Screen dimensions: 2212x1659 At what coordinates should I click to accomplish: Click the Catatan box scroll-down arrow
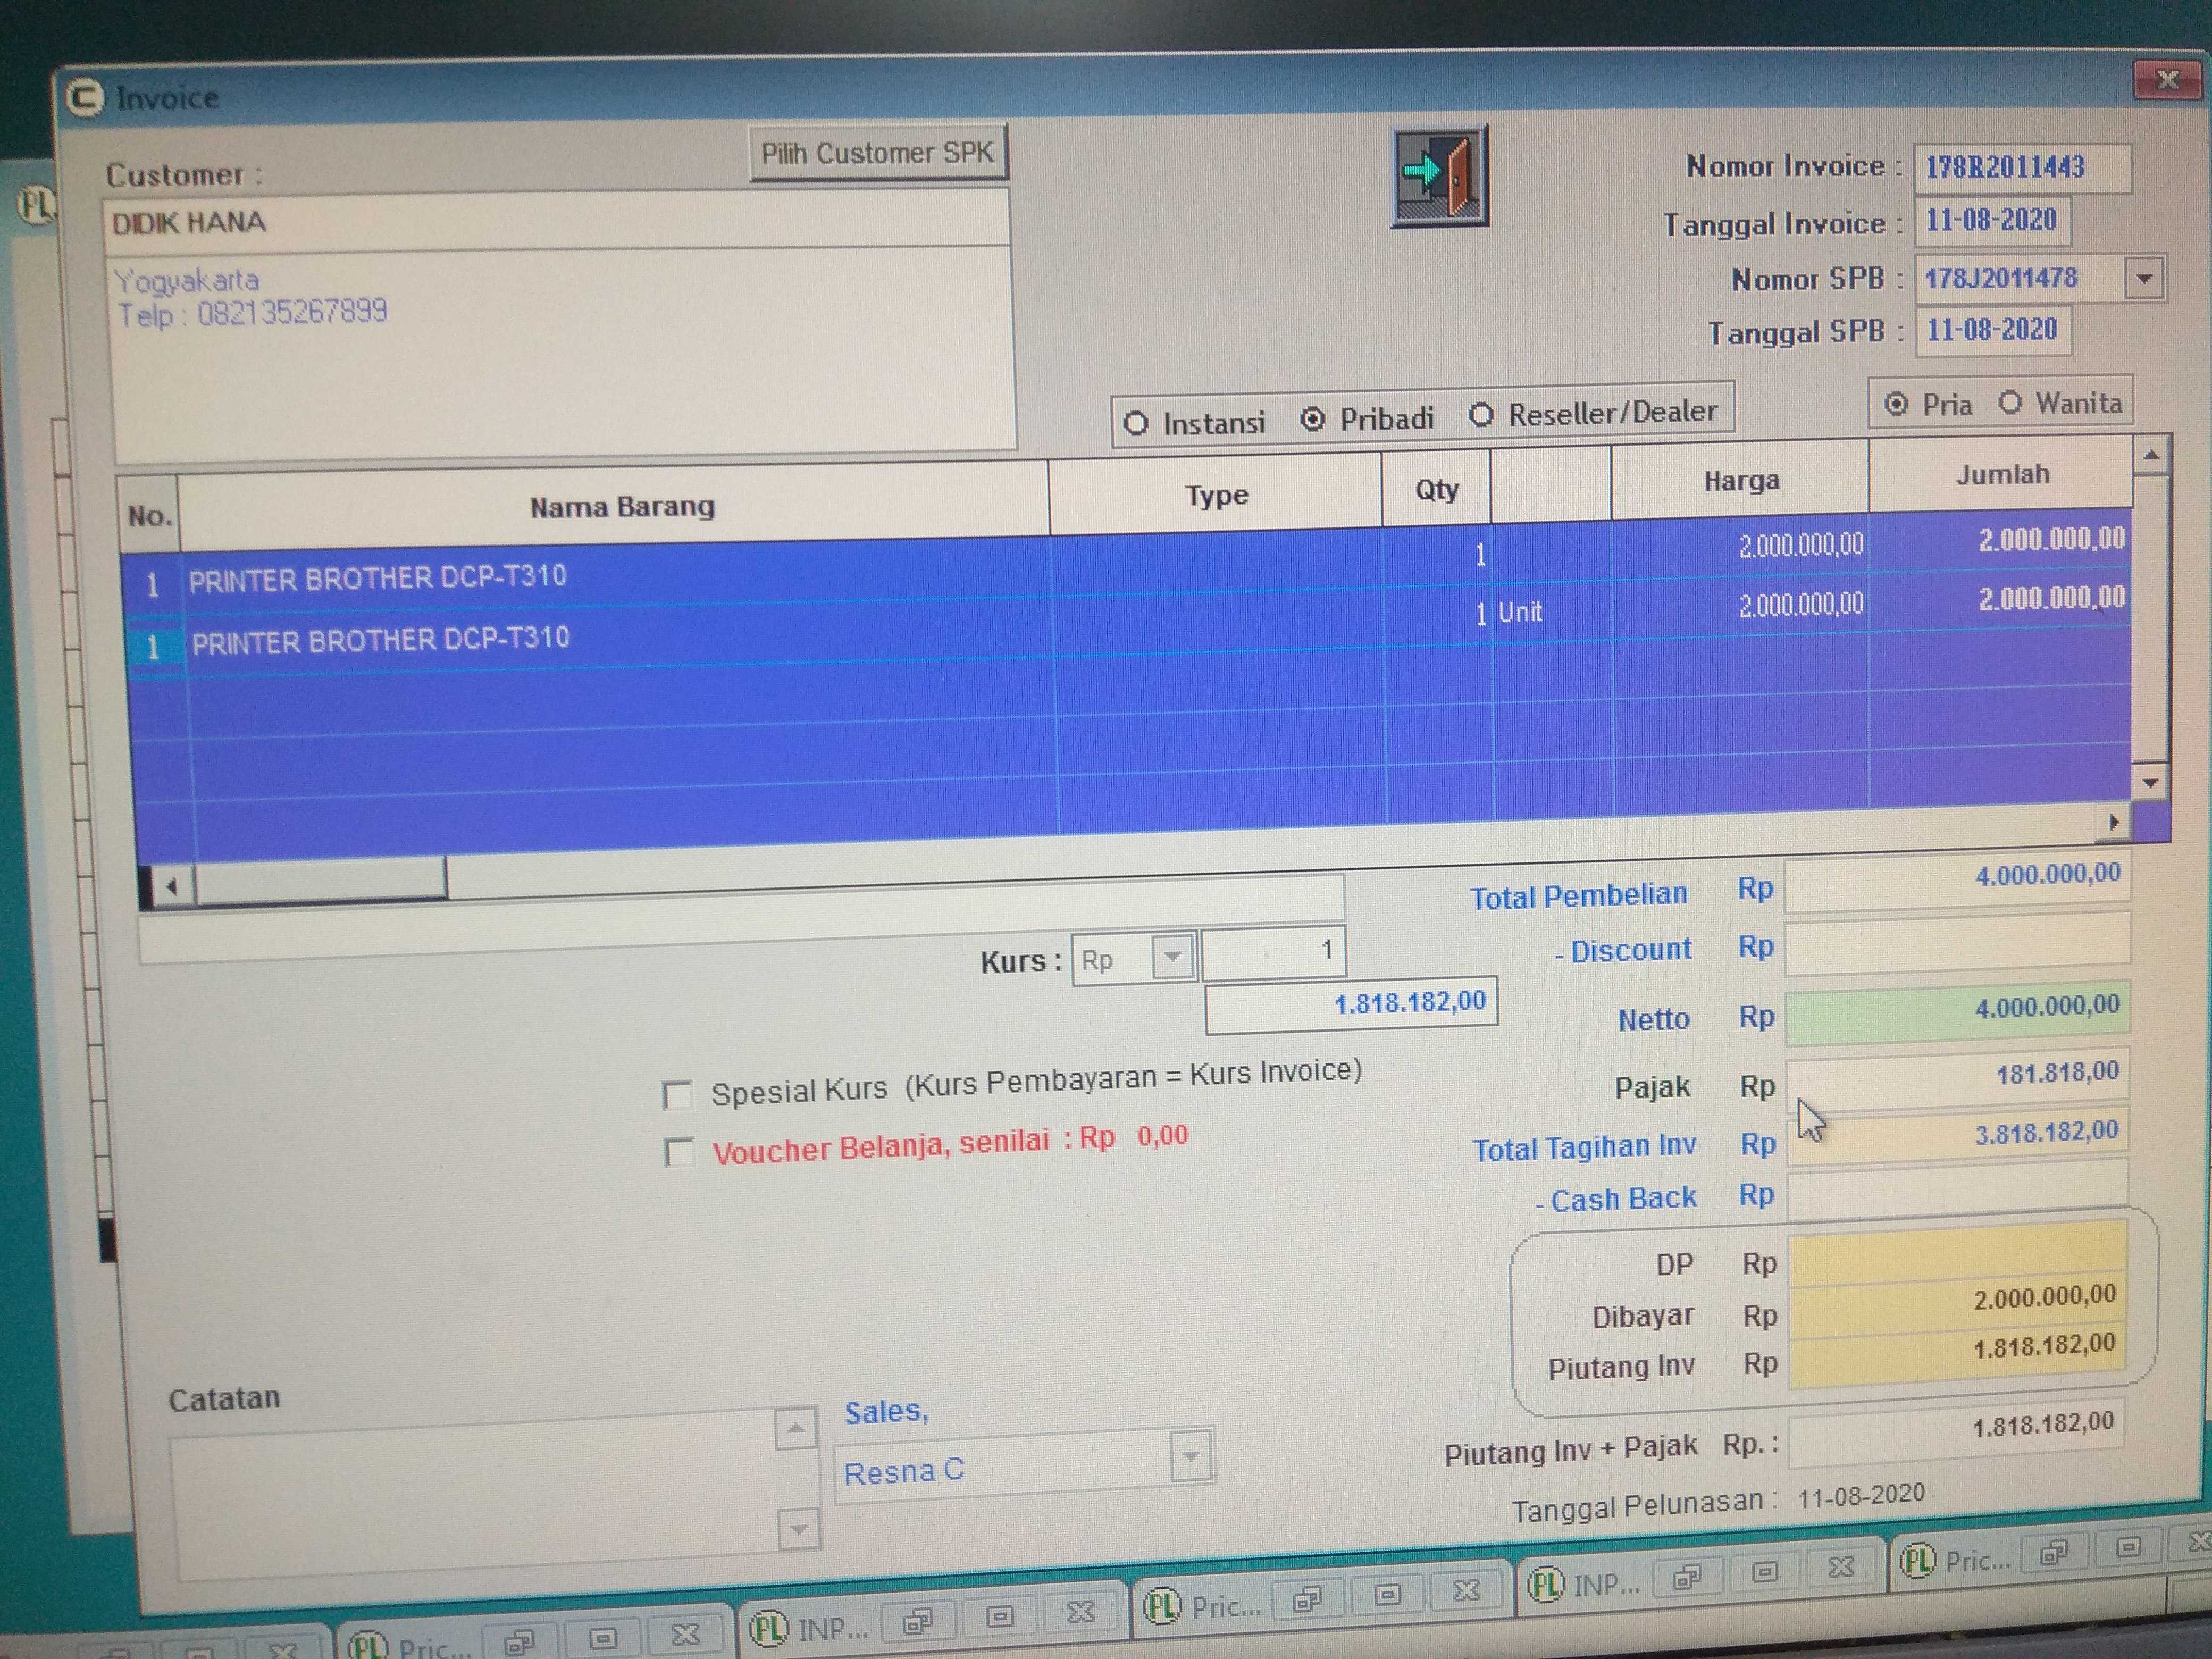click(798, 1529)
